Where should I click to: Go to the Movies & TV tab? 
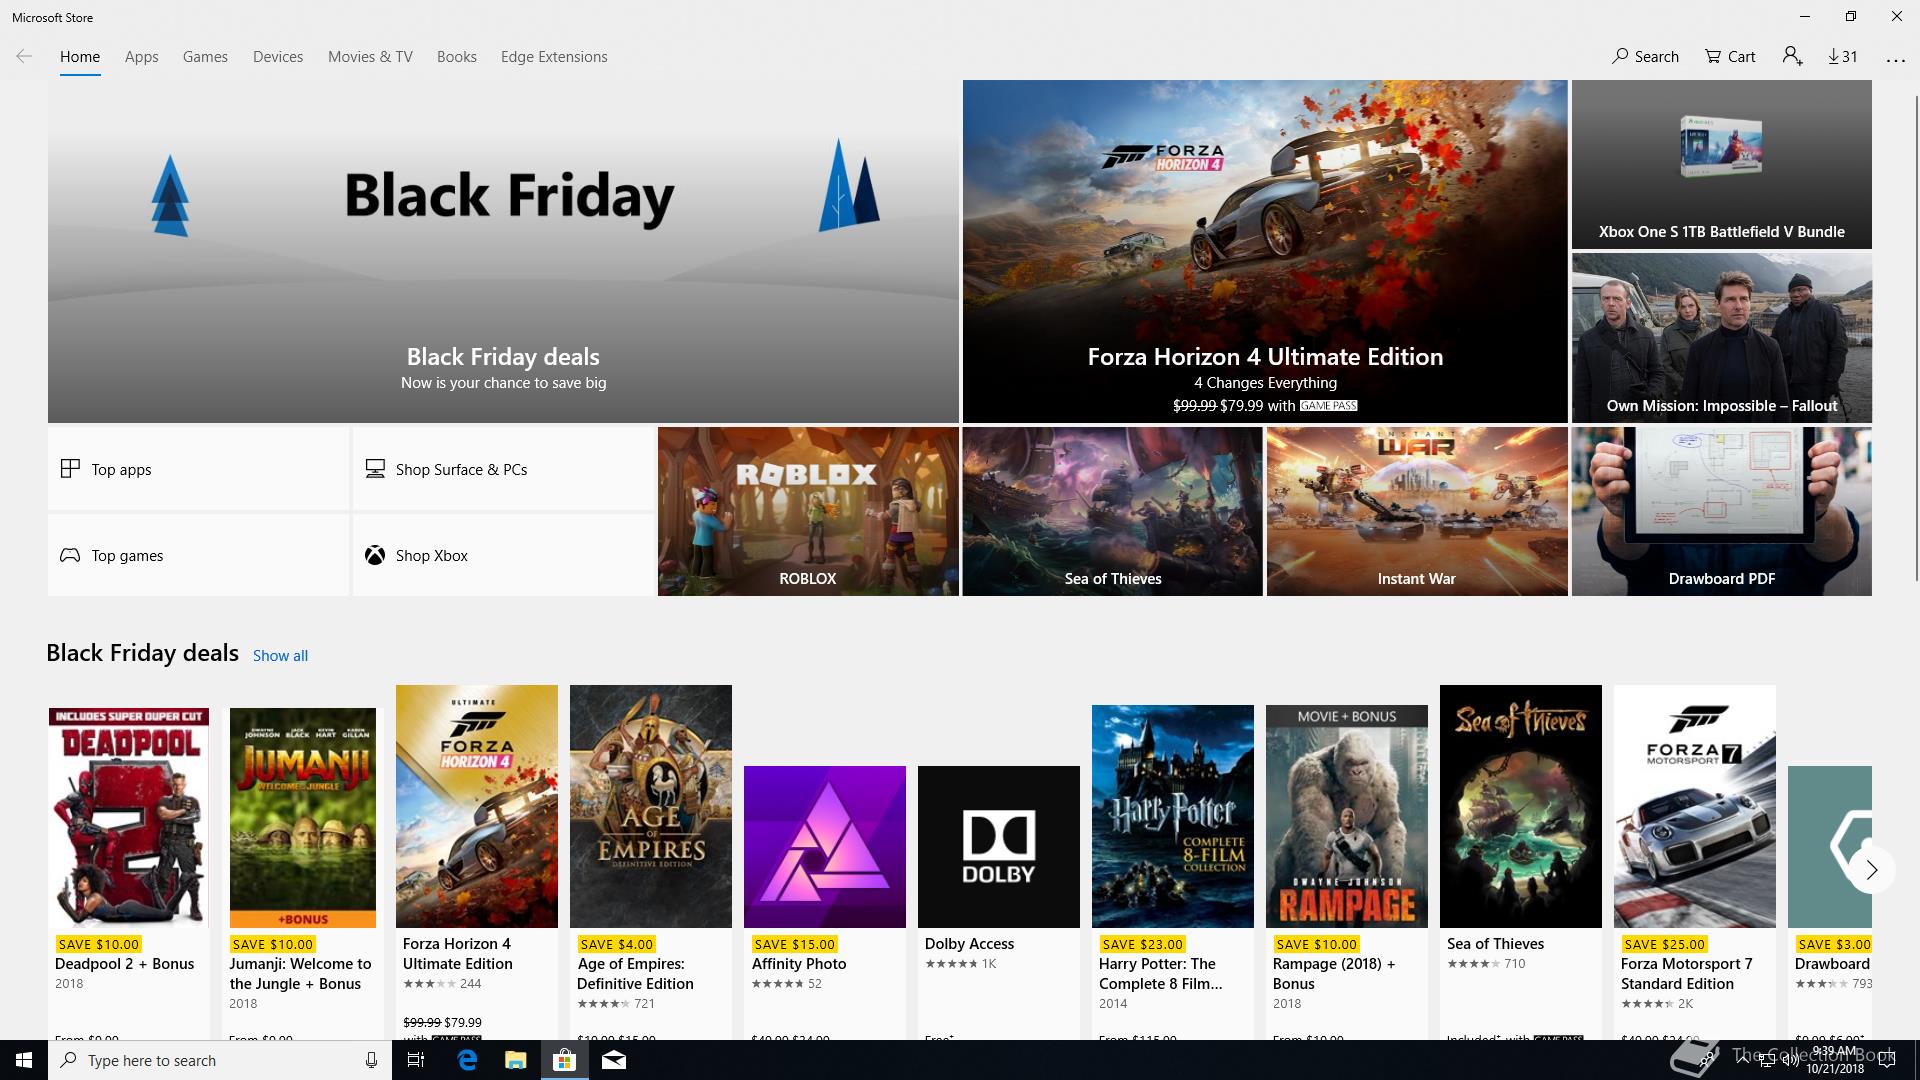(x=370, y=57)
